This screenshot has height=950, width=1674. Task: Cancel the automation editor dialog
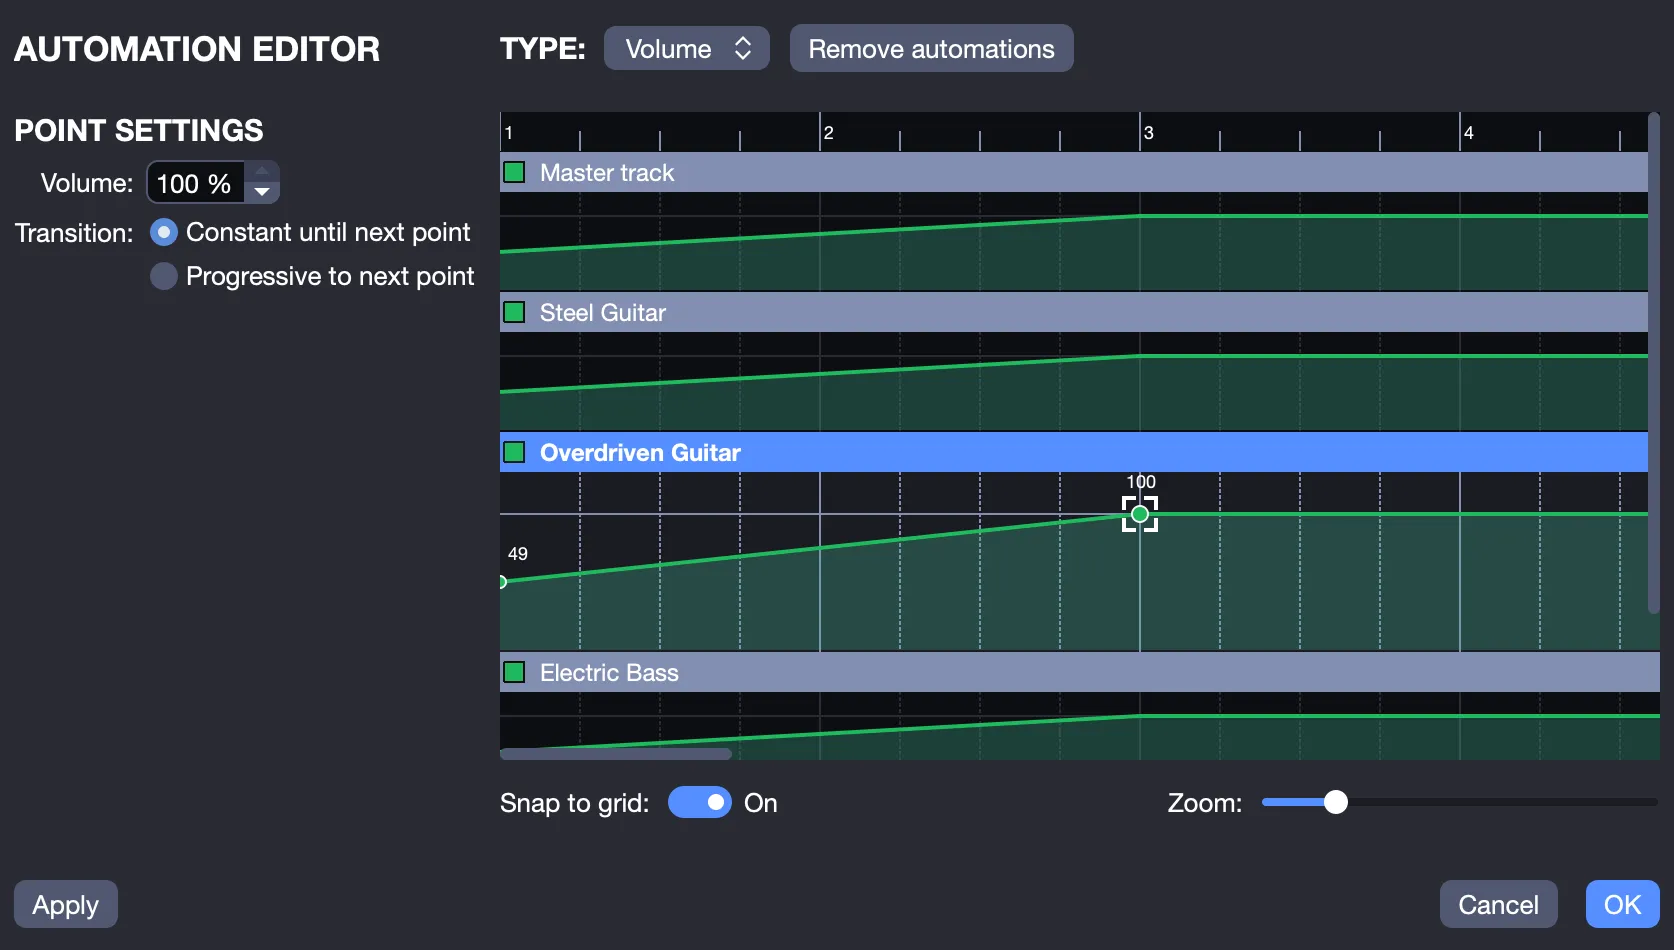point(1498,904)
